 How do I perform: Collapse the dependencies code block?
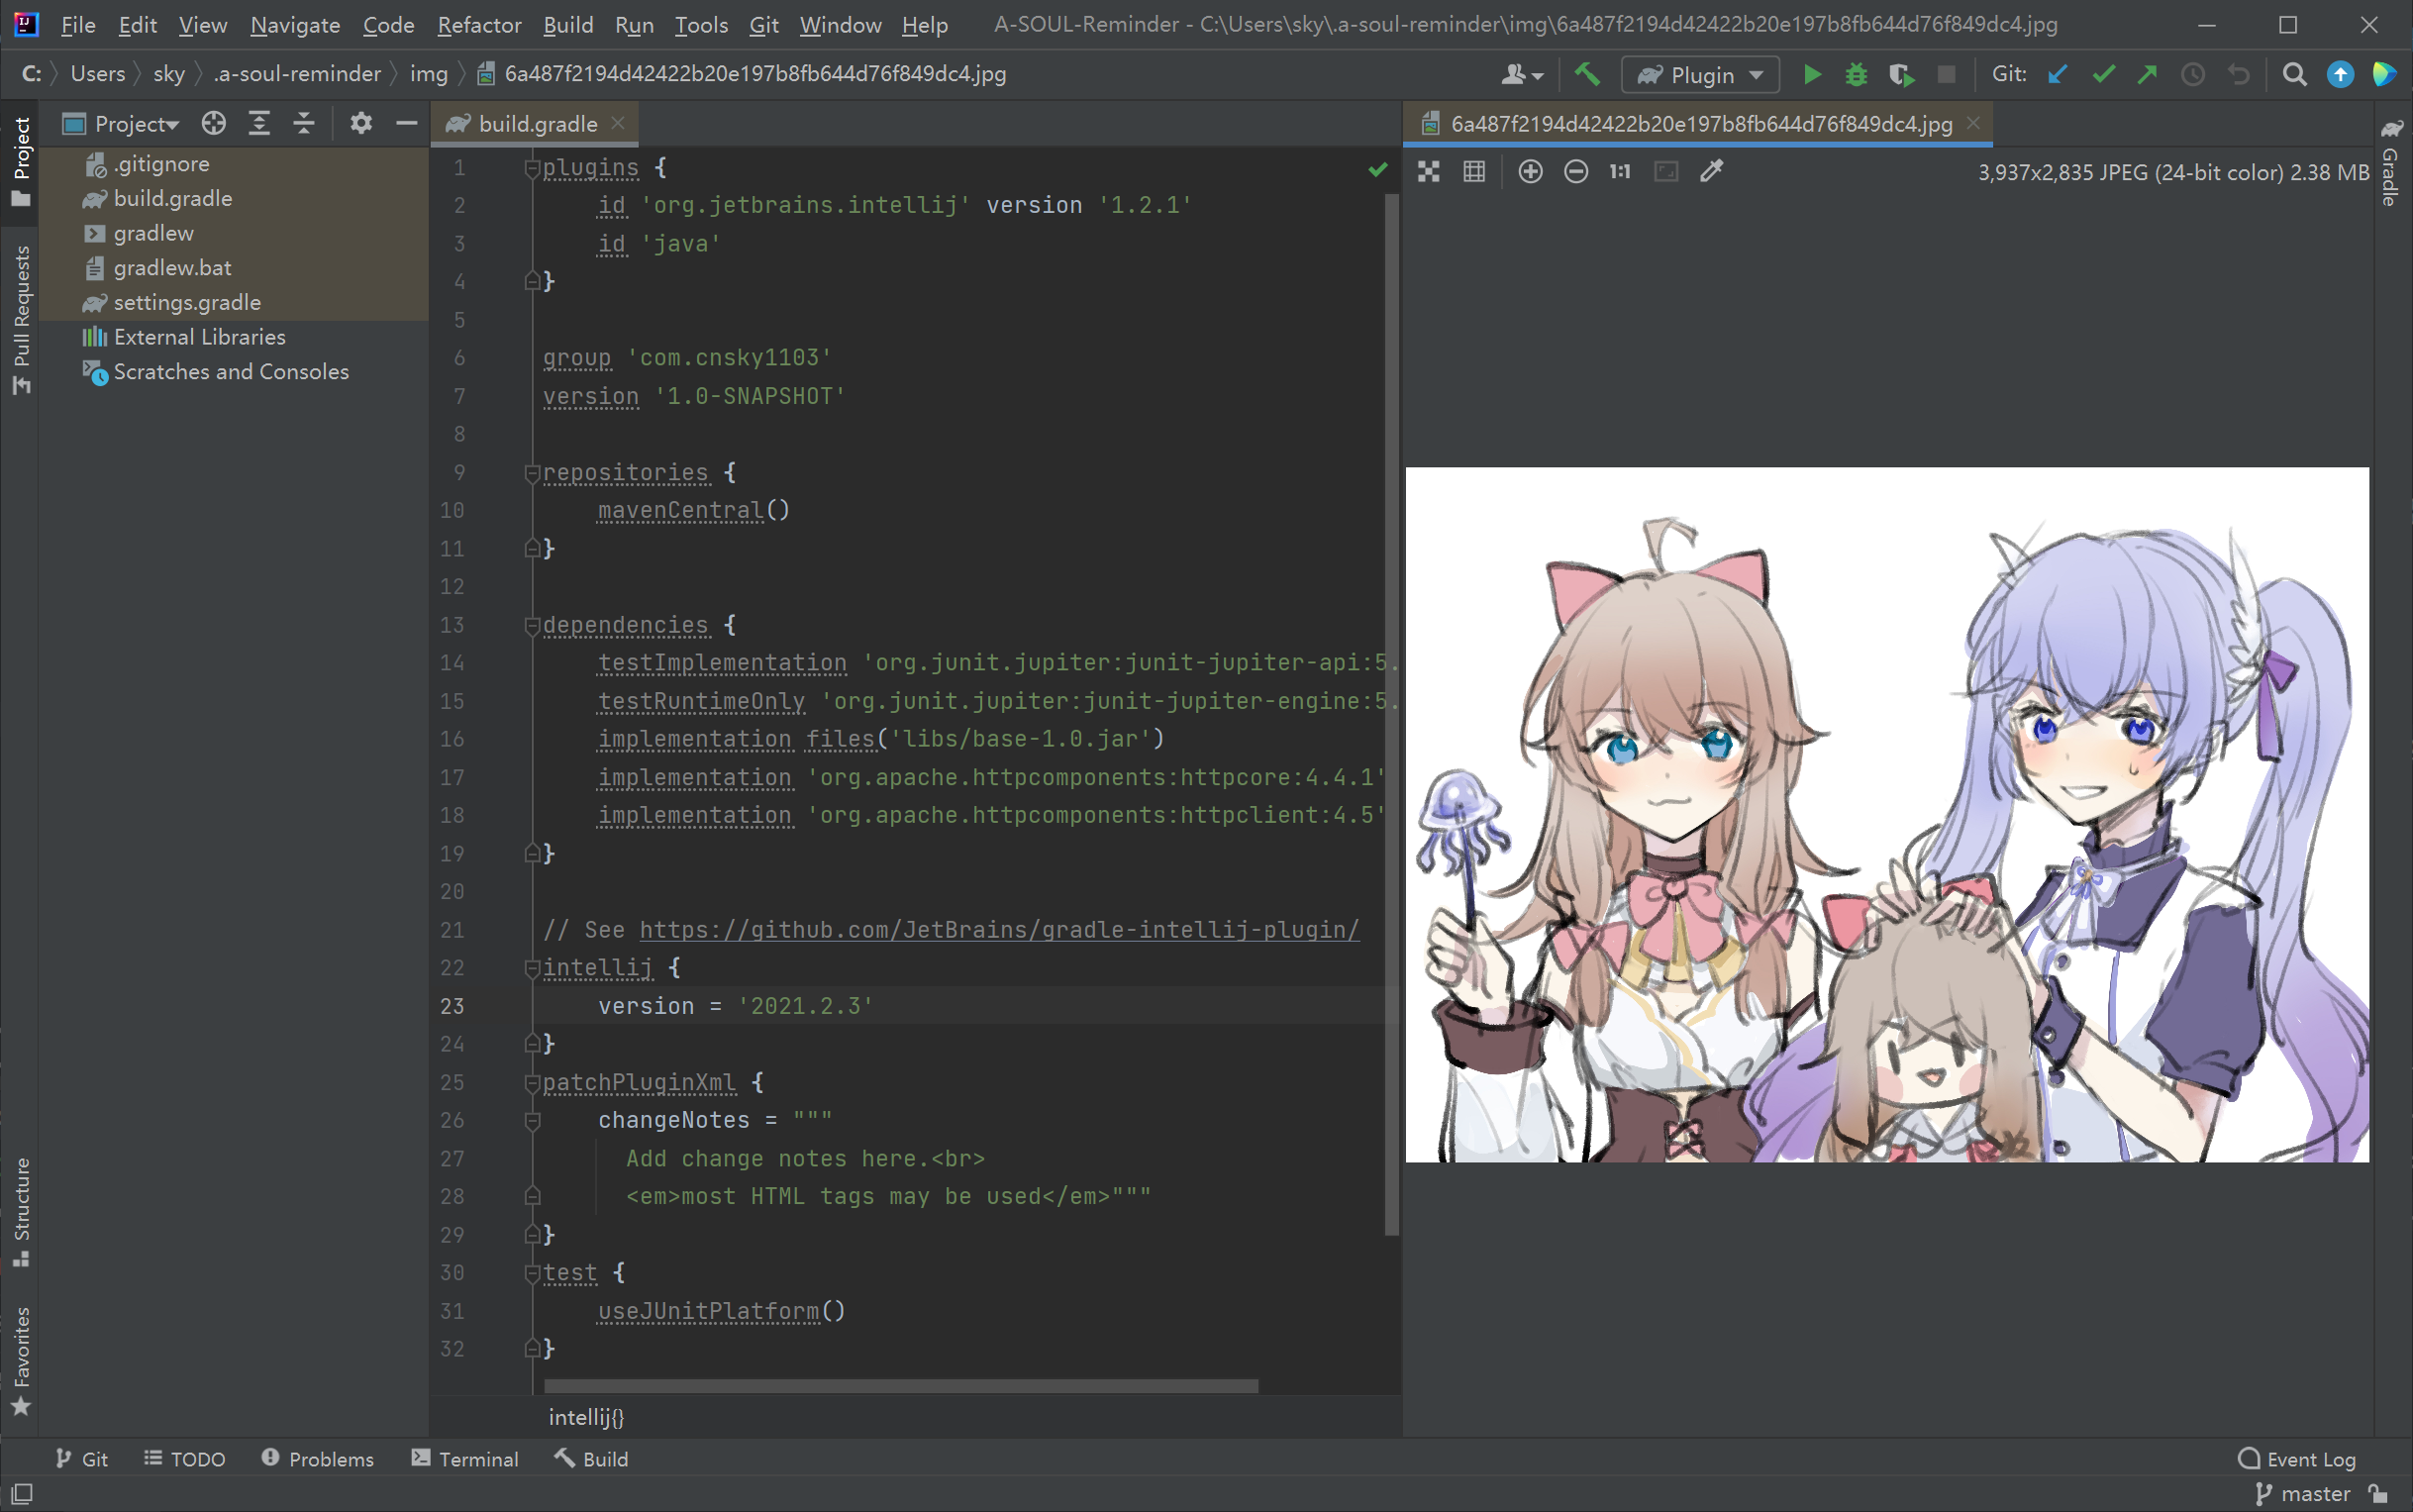click(532, 626)
